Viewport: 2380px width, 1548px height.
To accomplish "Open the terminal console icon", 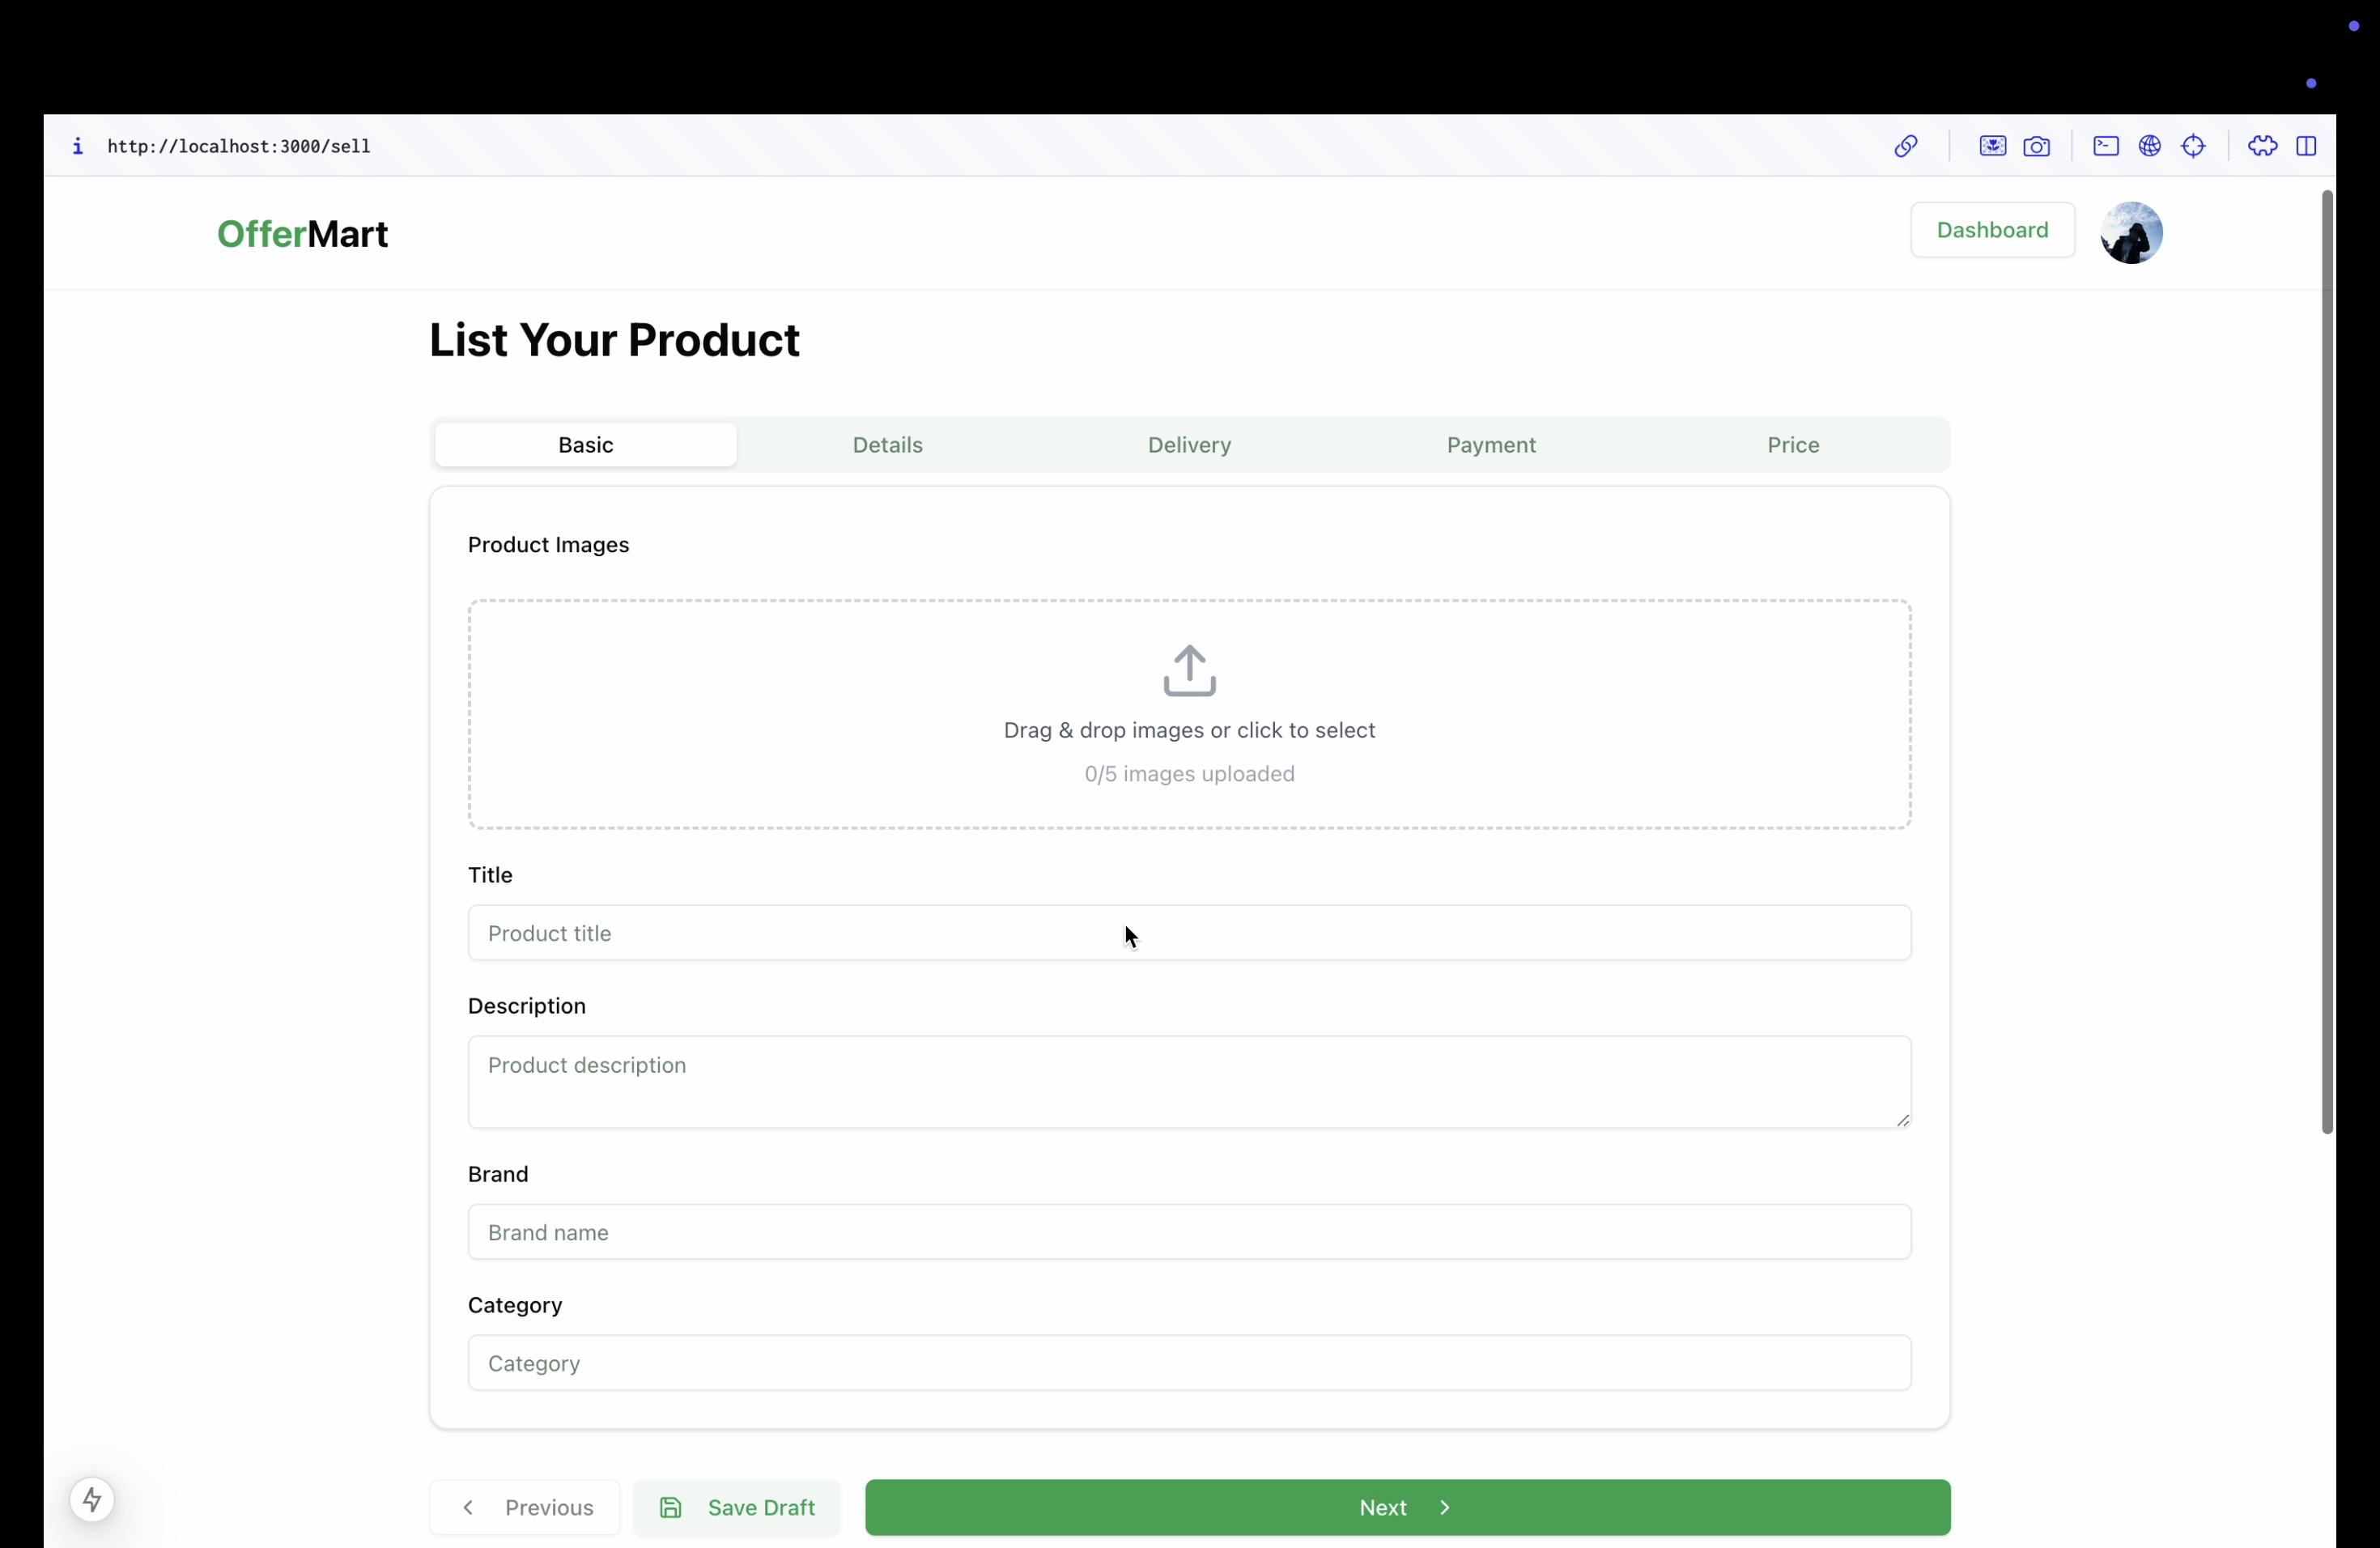I will pos(2105,146).
